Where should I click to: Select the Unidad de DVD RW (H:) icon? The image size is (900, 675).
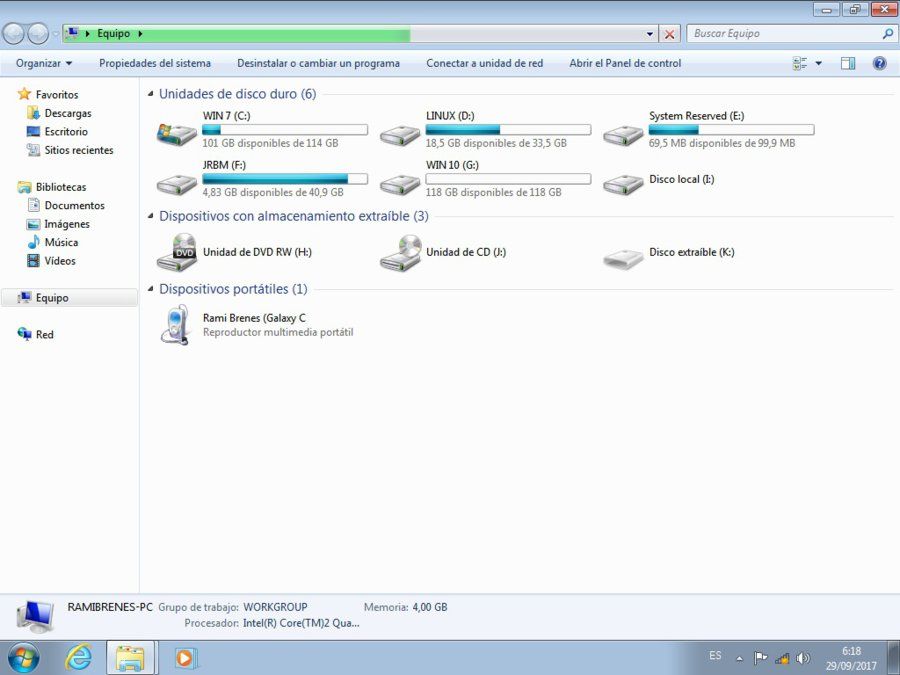(x=177, y=253)
